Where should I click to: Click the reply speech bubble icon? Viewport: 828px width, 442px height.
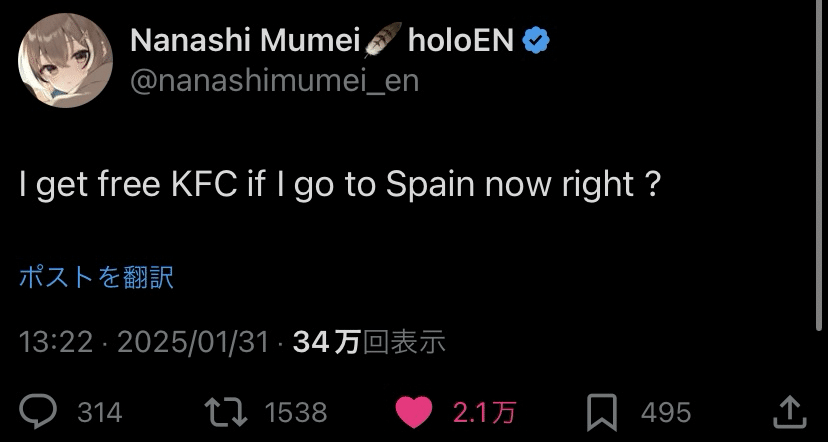click(x=40, y=411)
